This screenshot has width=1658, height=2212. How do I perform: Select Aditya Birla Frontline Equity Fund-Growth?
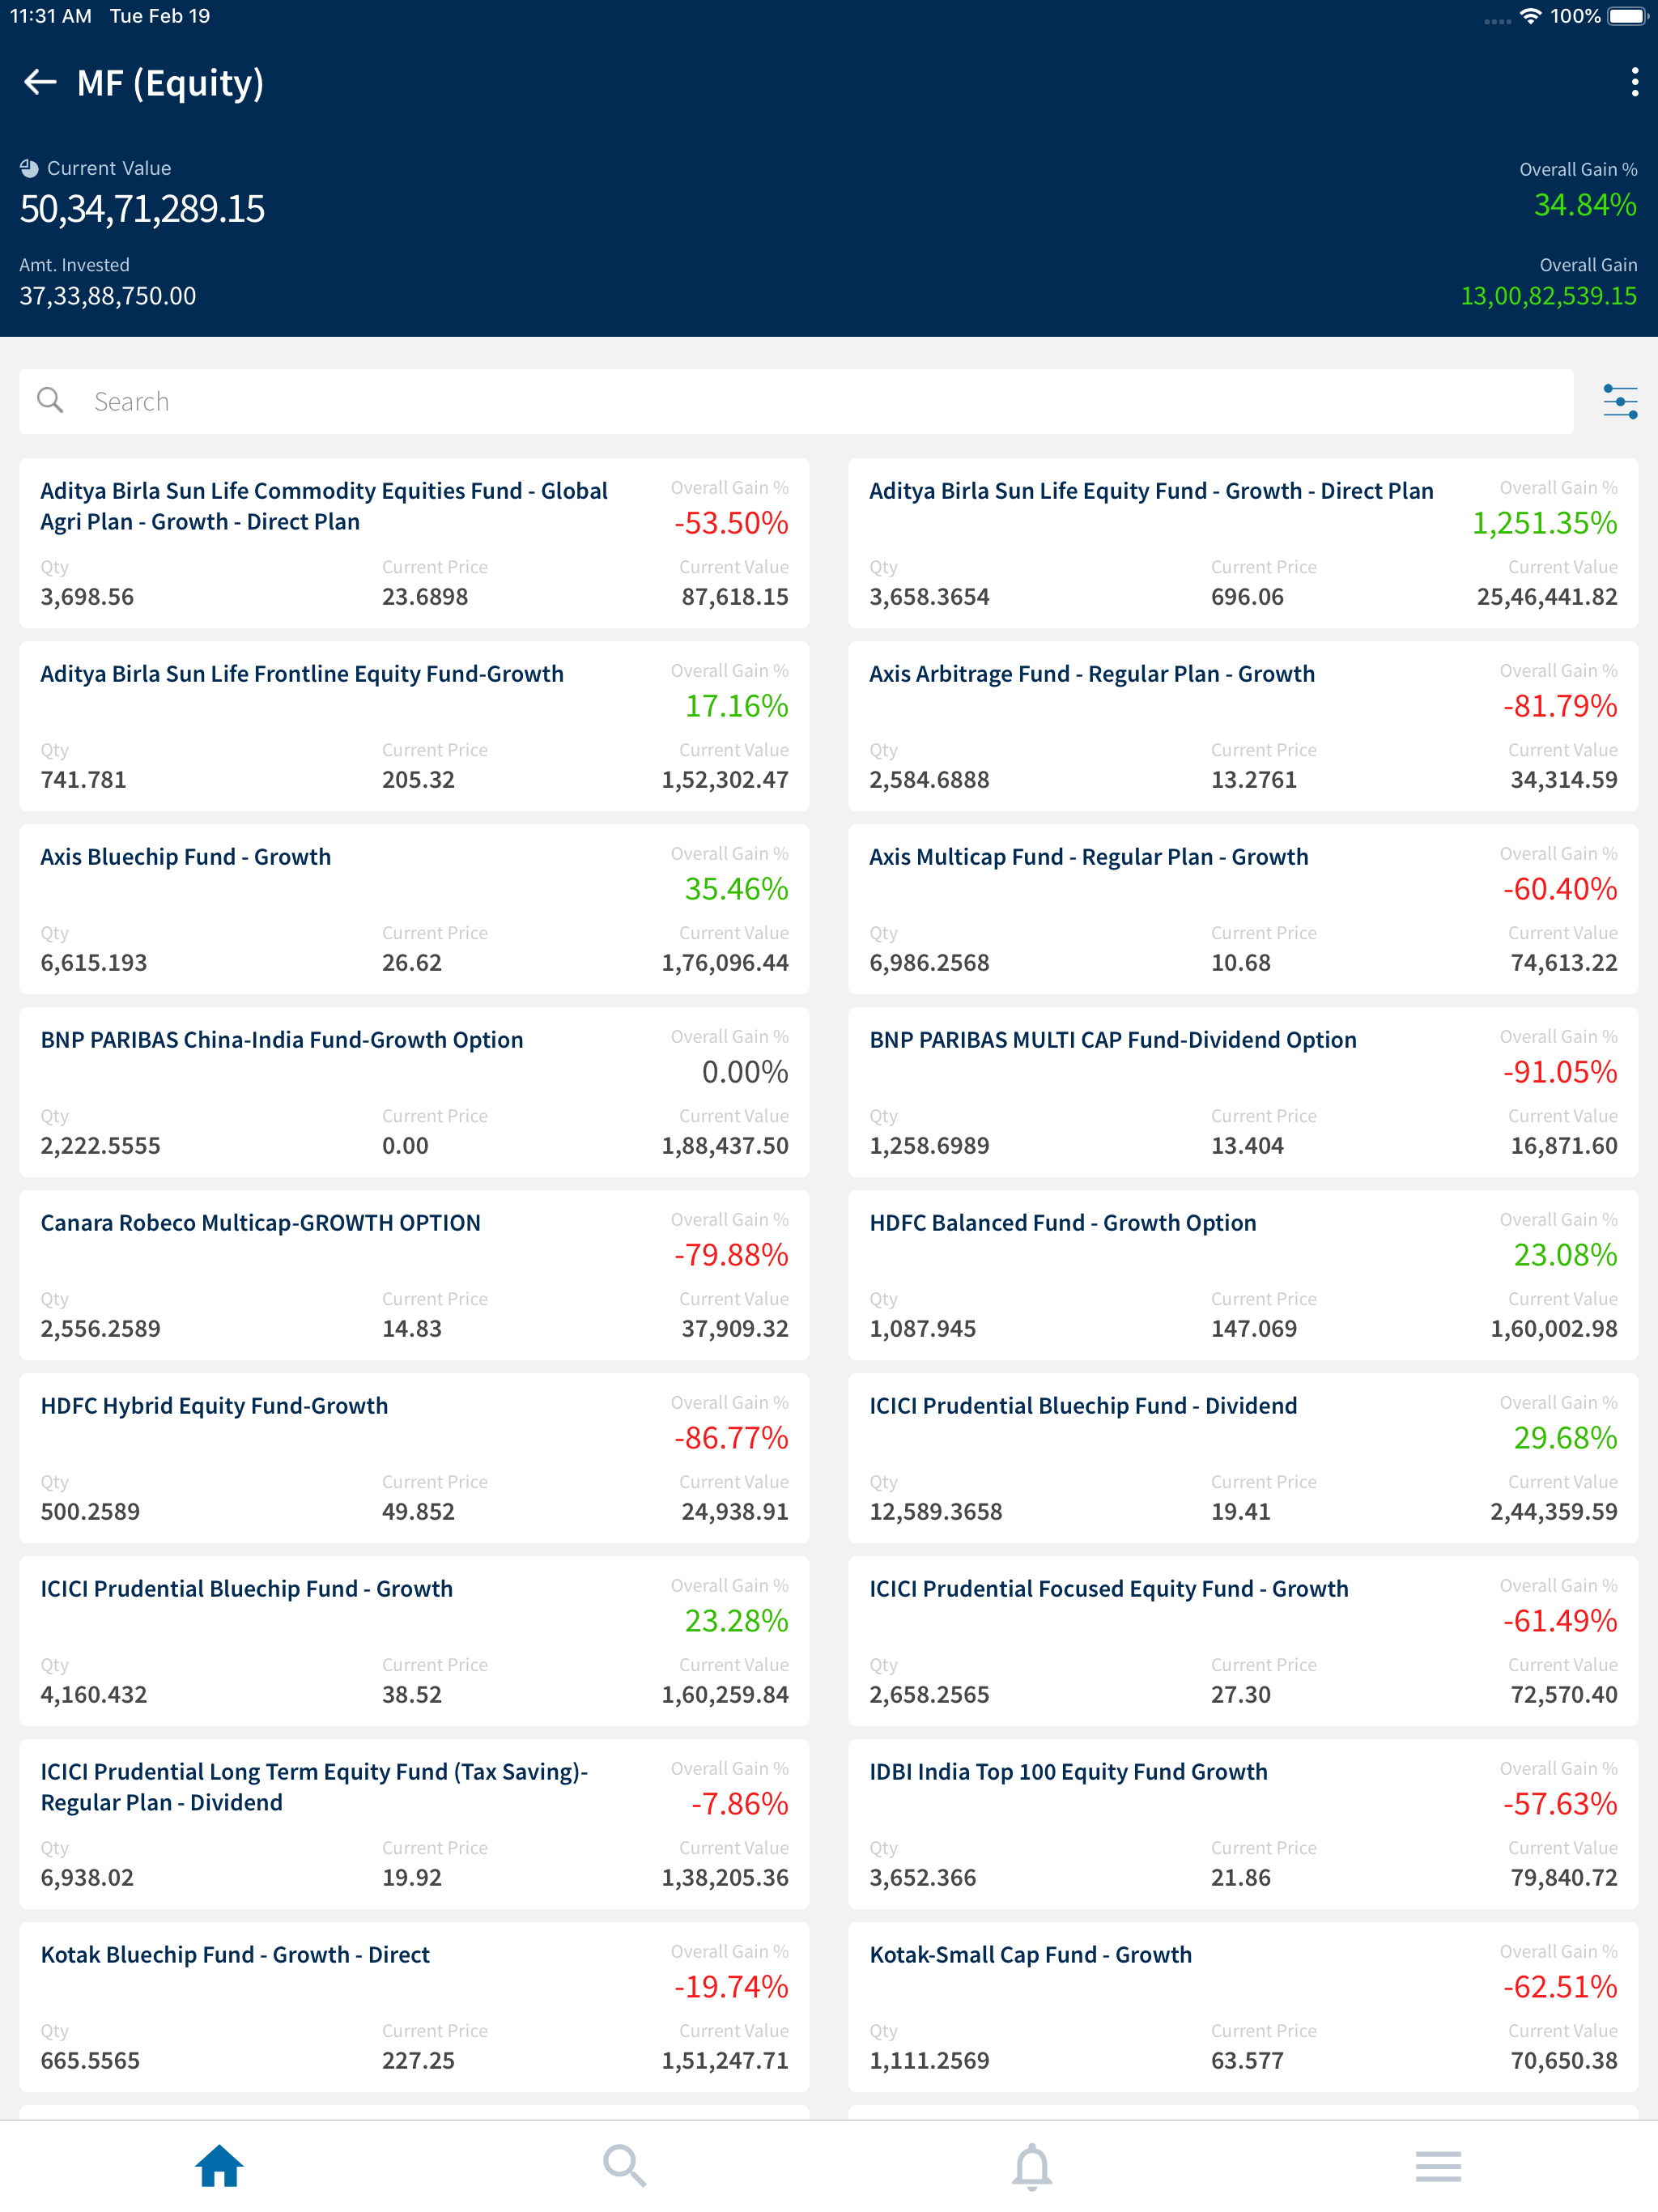(x=414, y=726)
